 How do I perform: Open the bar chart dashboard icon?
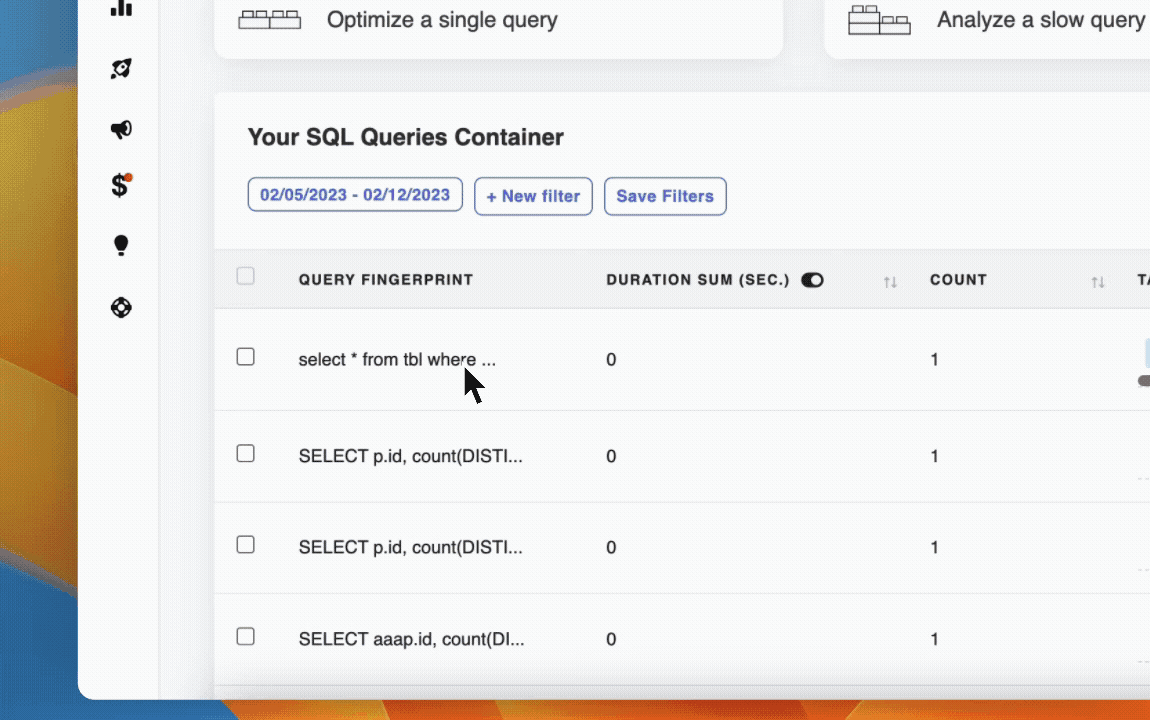click(x=121, y=8)
